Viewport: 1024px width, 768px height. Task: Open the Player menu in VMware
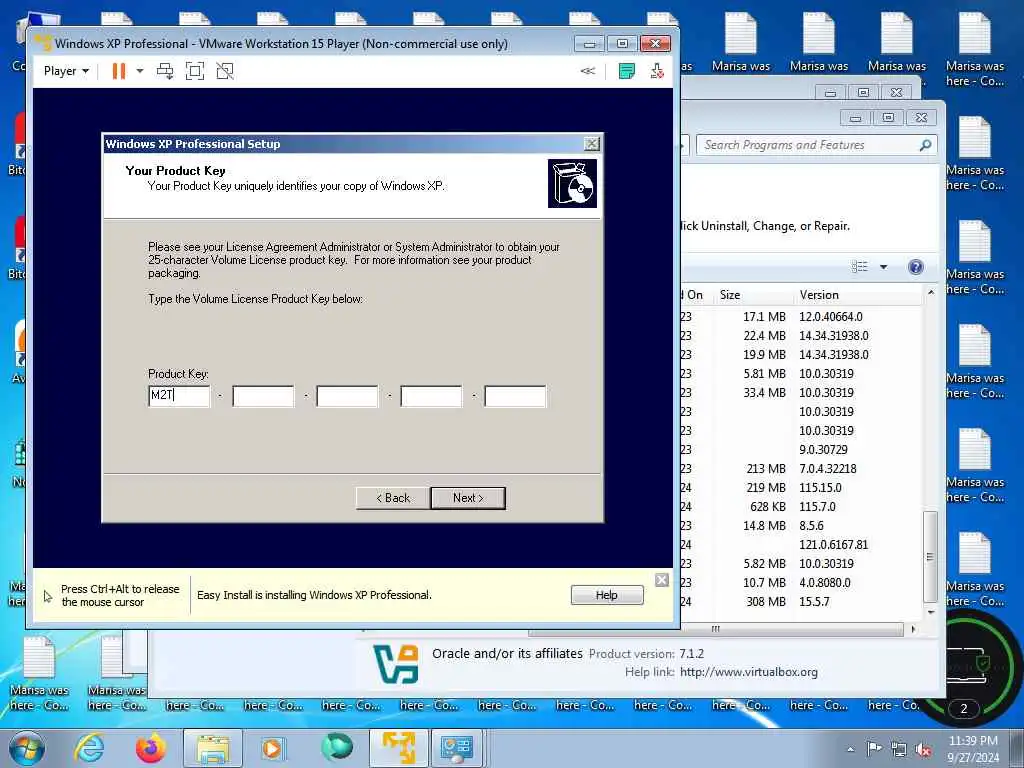66,71
